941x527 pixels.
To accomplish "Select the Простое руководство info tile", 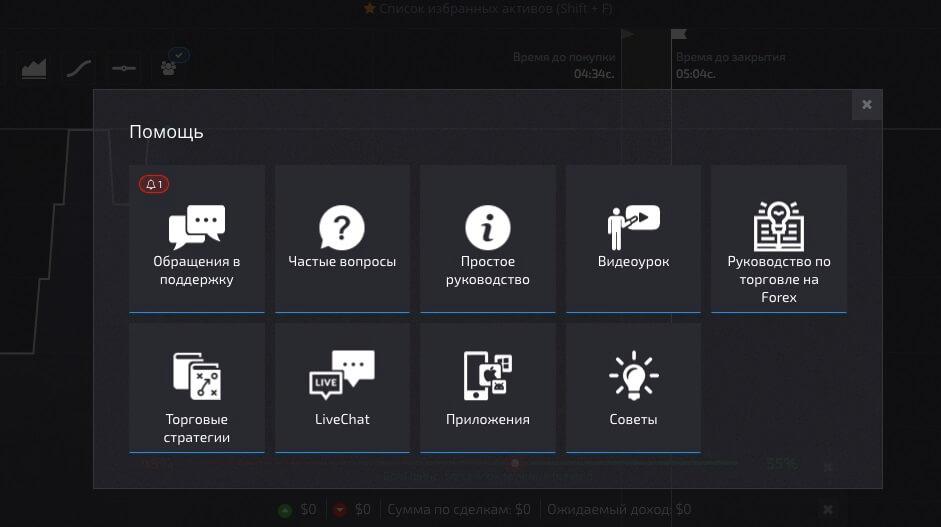I will [x=487, y=239].
